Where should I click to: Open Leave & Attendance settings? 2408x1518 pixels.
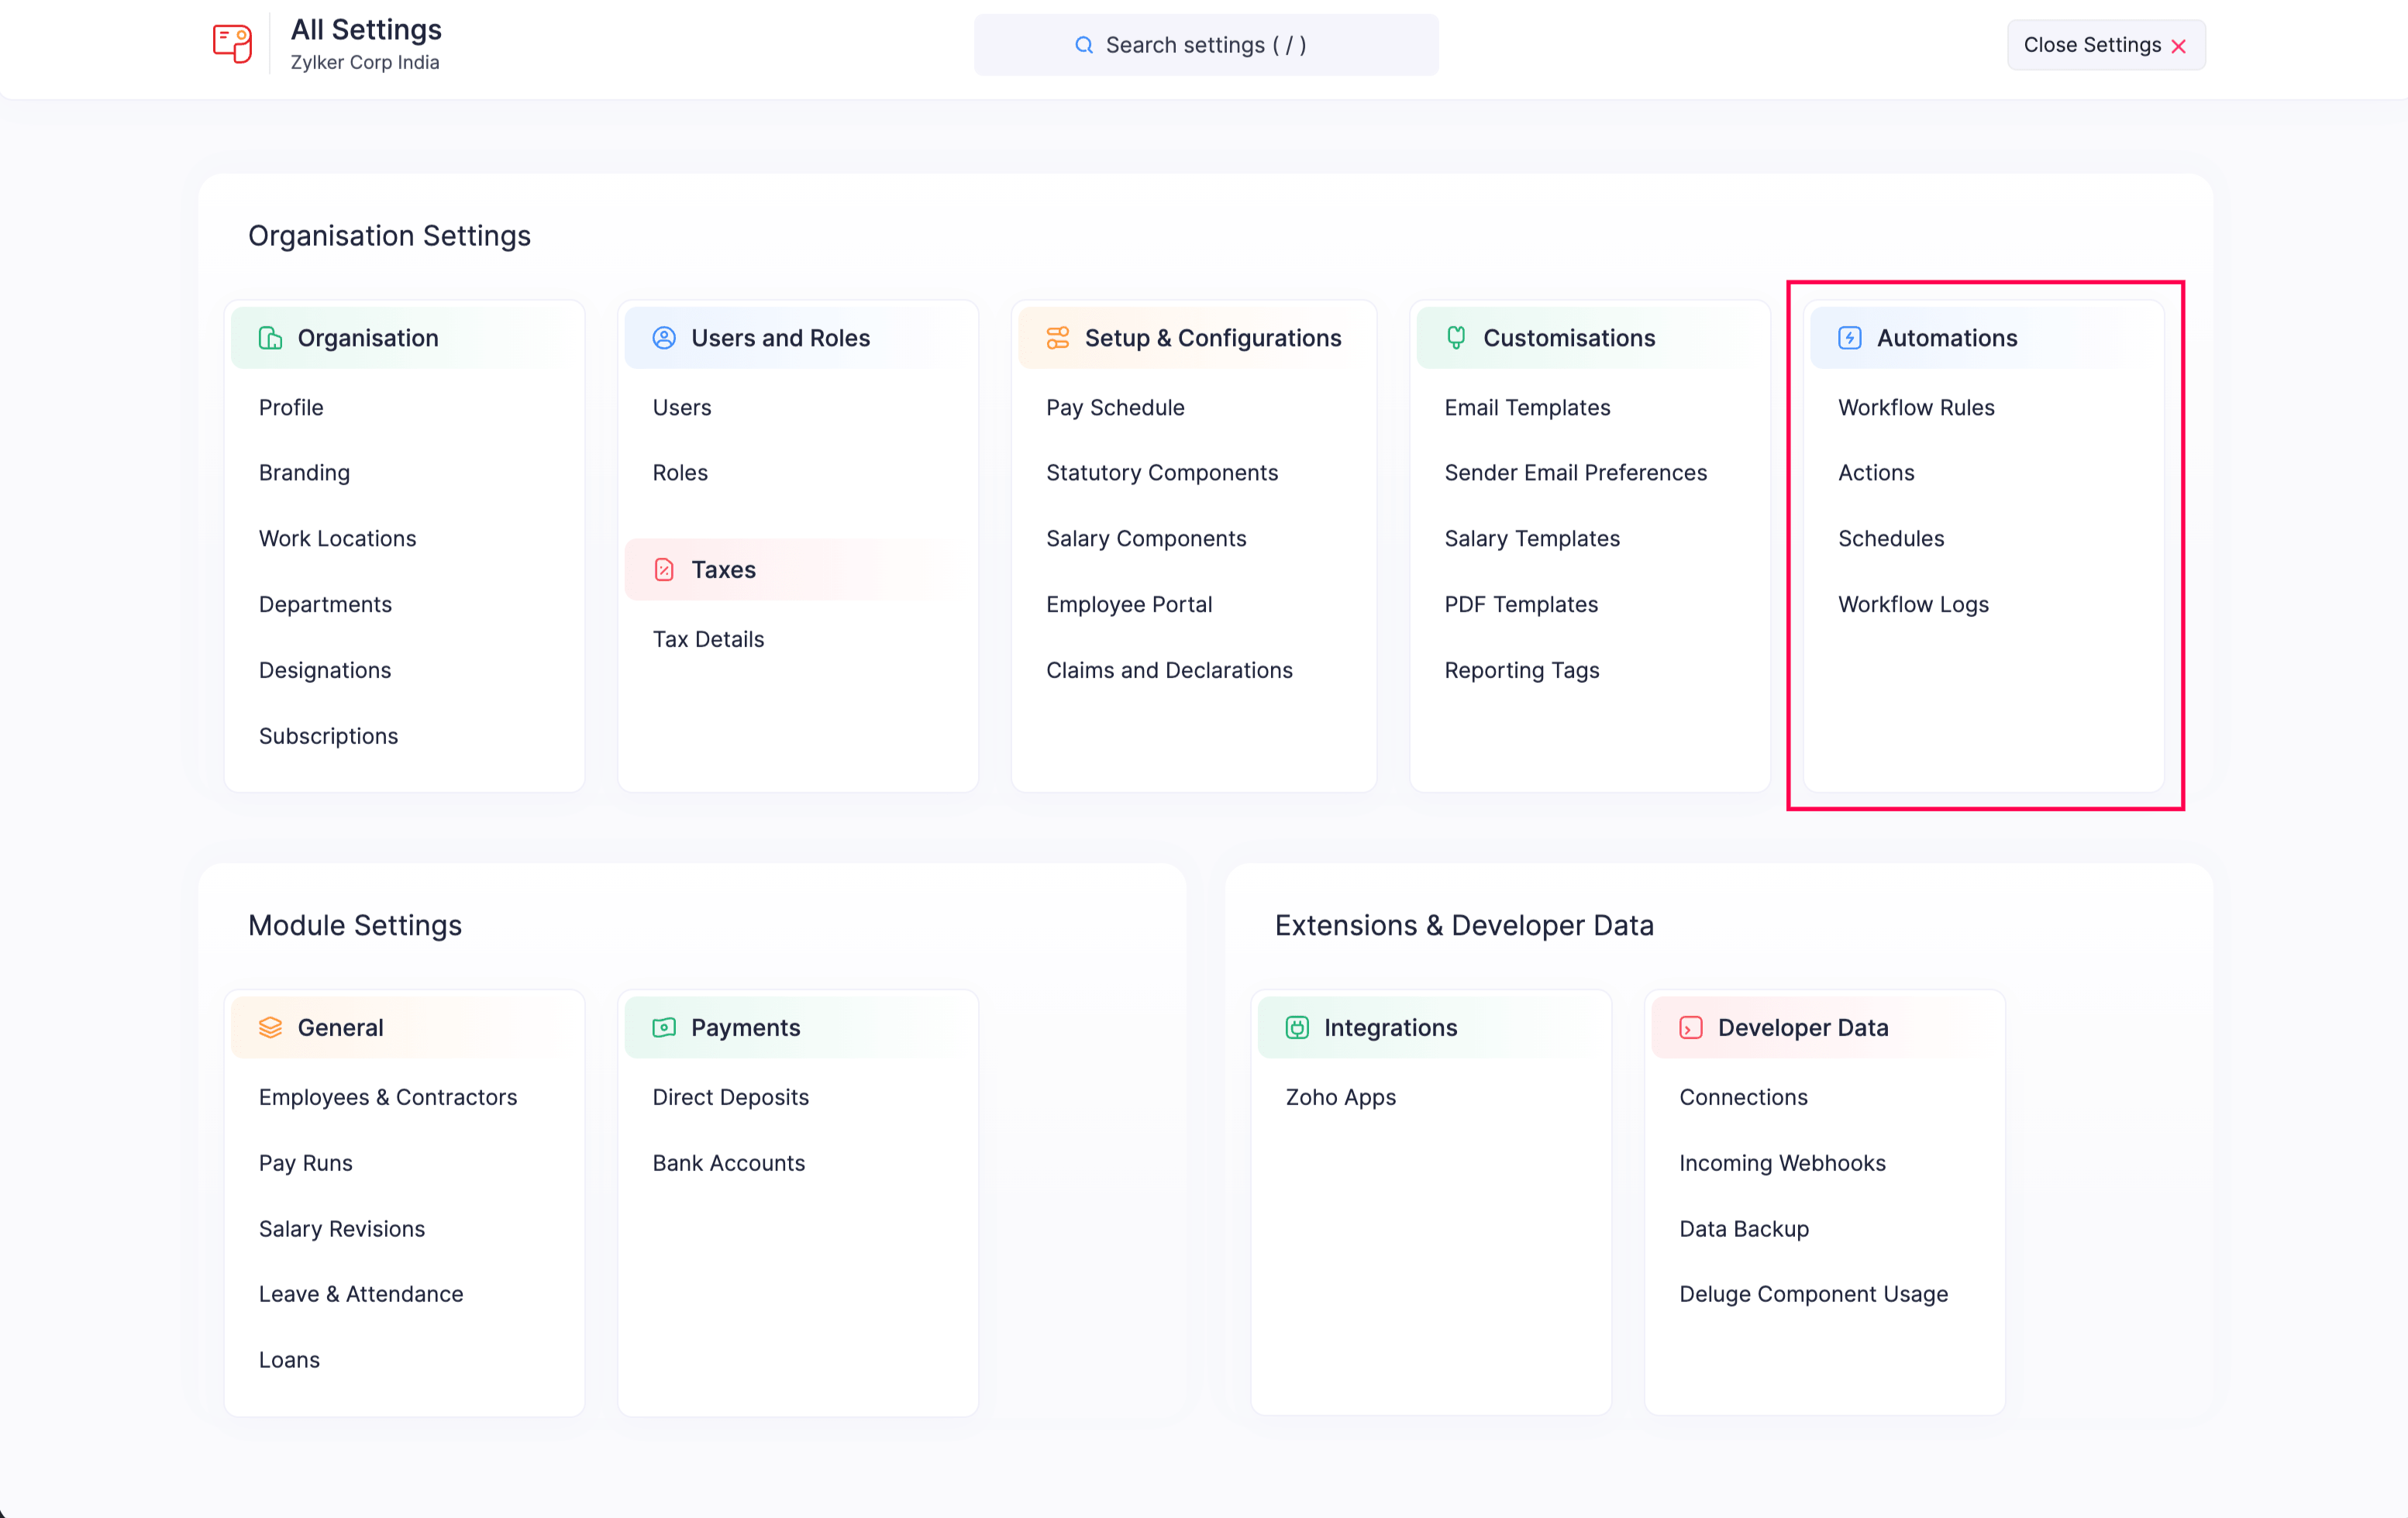coord(361,1295)
